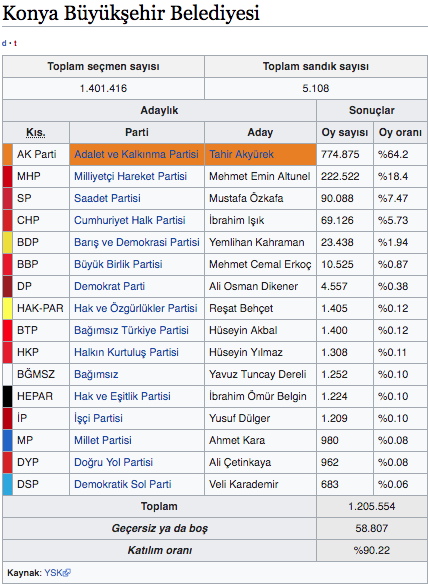Open Demokratik Sol Parti link

(123, 484)
